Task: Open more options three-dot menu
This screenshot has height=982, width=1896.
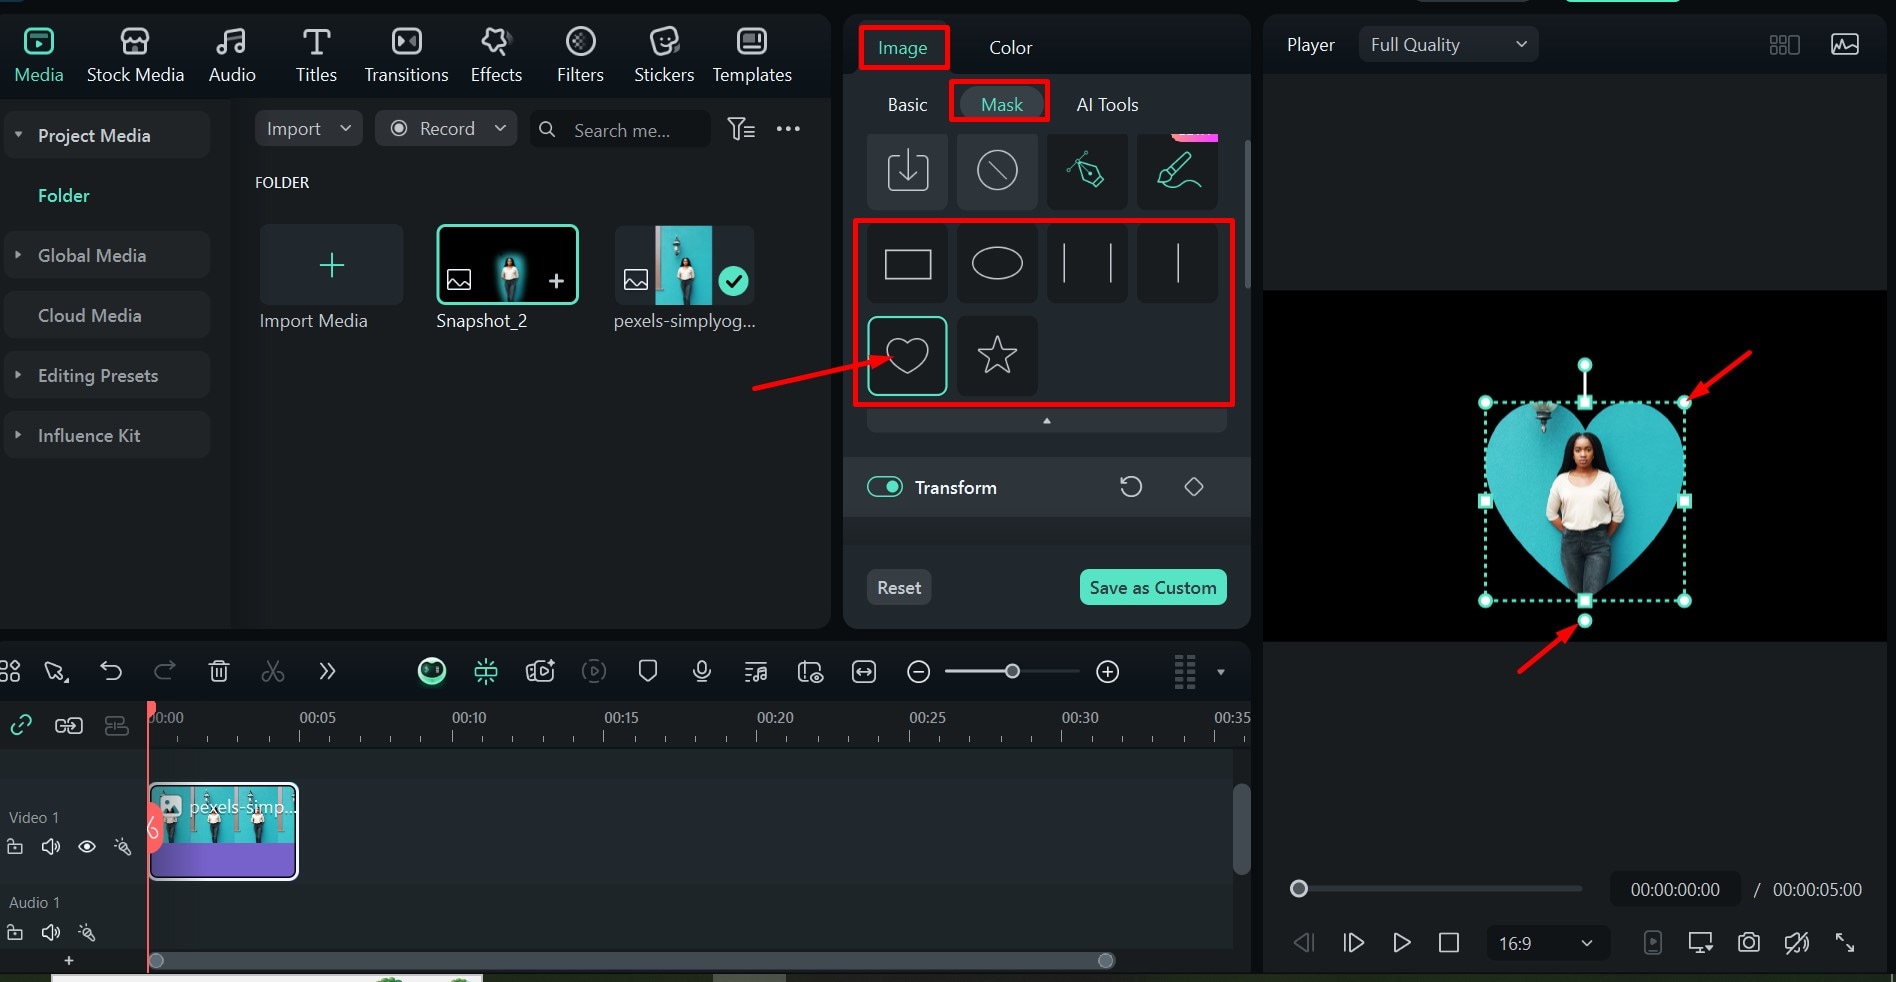Action: (788, 129)
